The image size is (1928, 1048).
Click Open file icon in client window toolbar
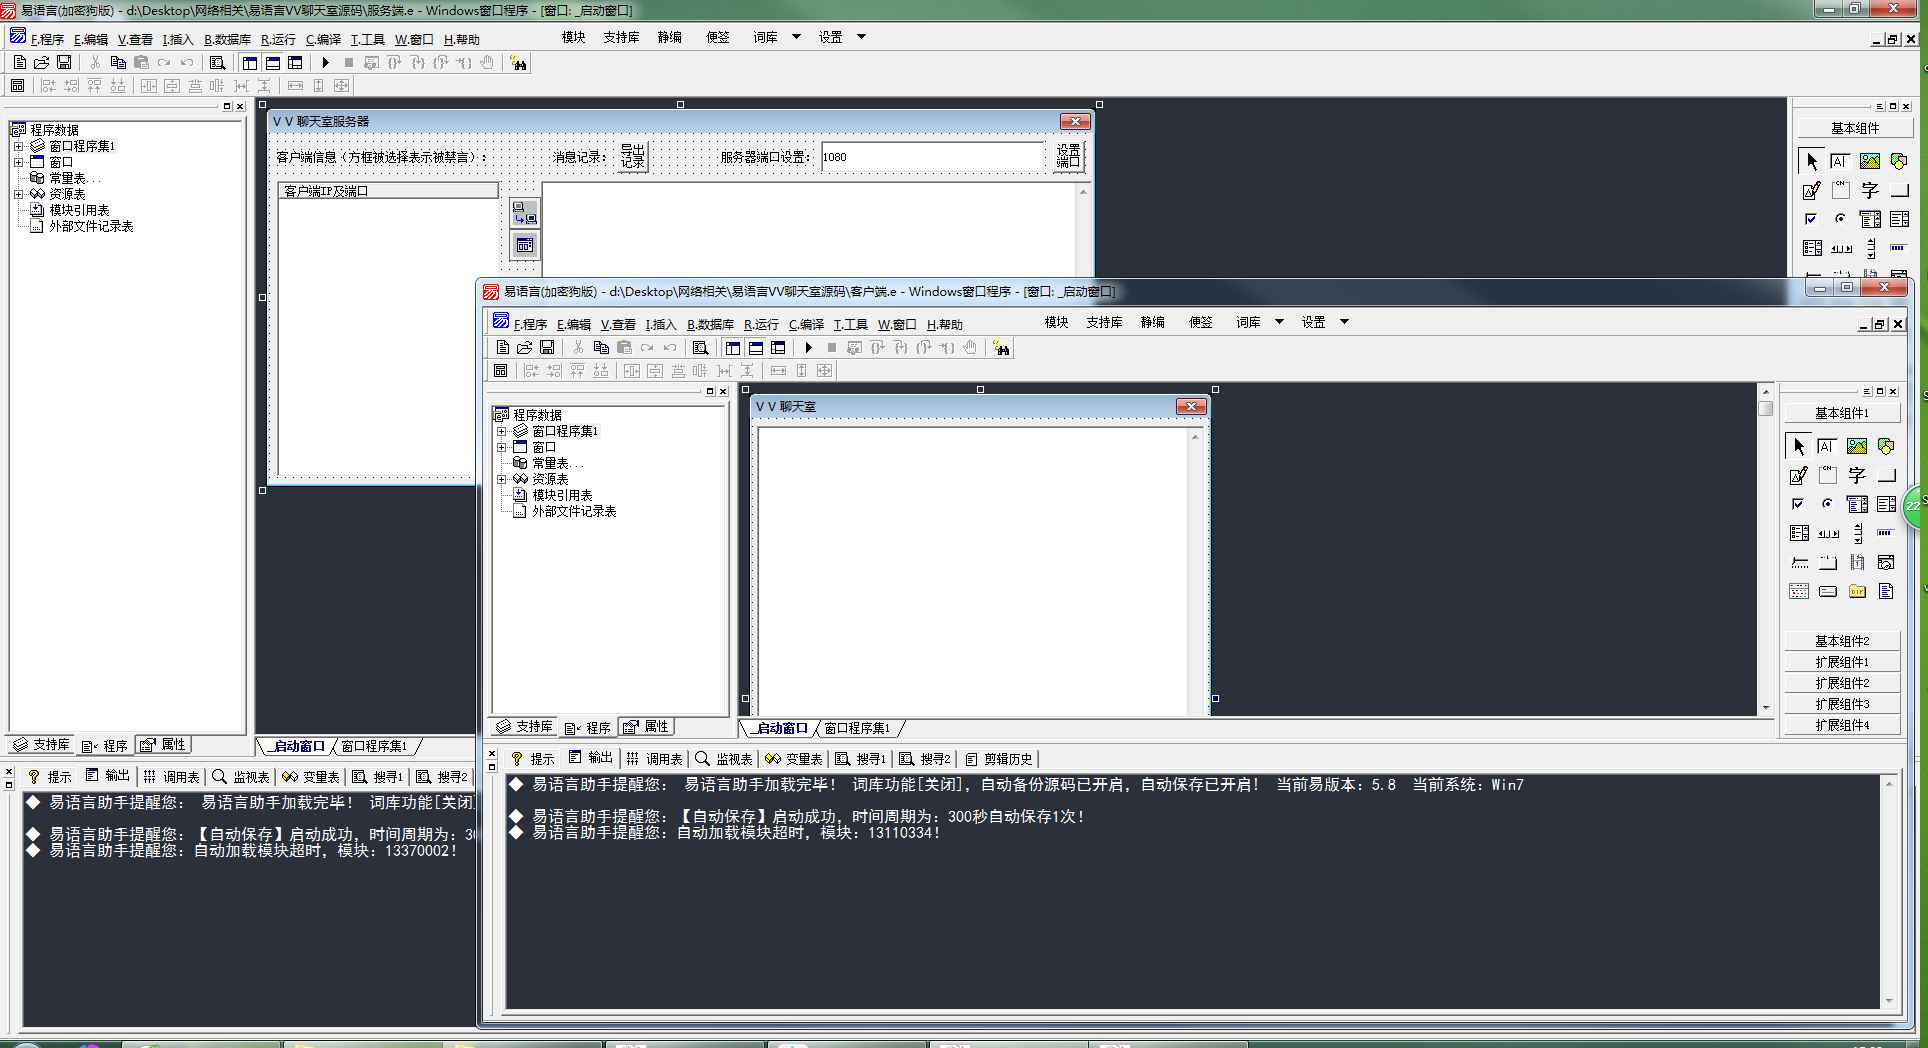point(525,347)
